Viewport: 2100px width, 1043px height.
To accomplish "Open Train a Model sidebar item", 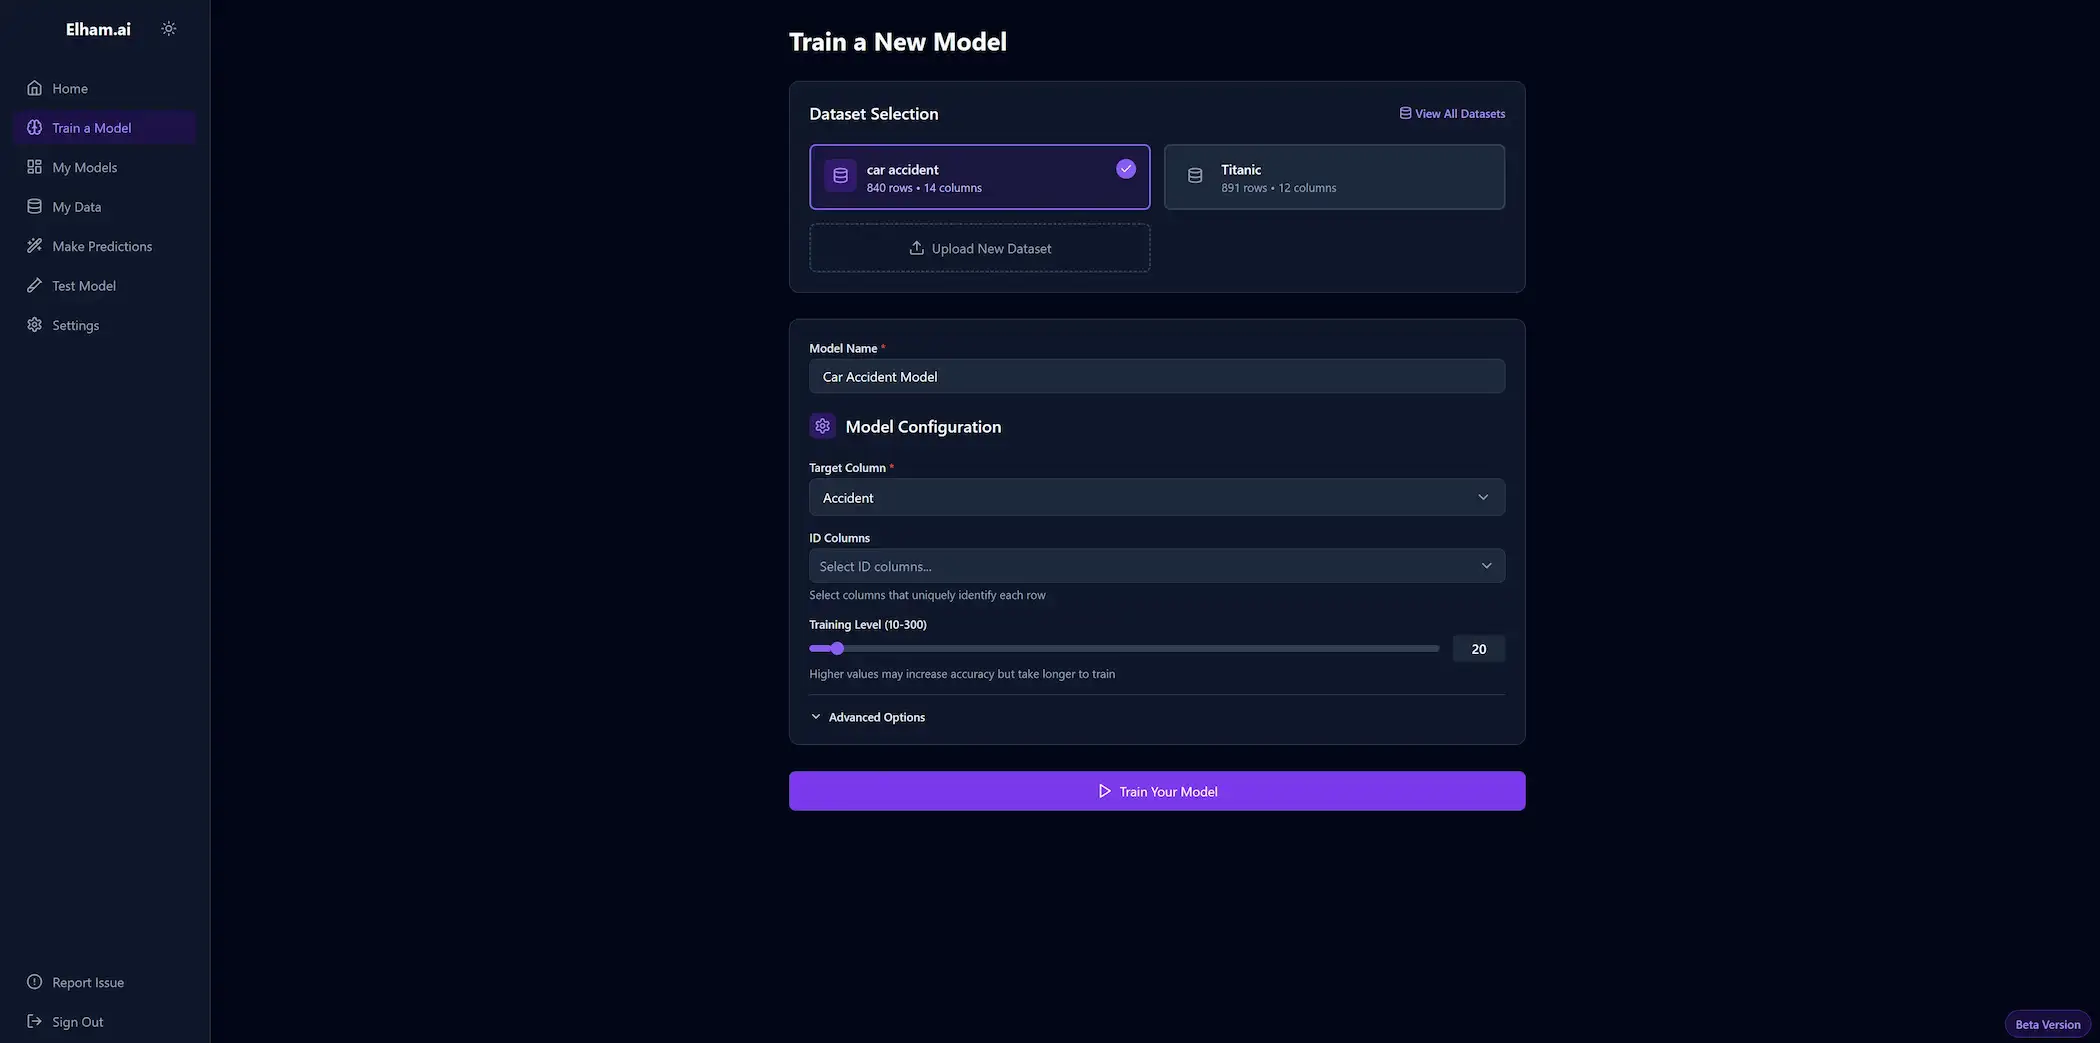I will 92,128.
